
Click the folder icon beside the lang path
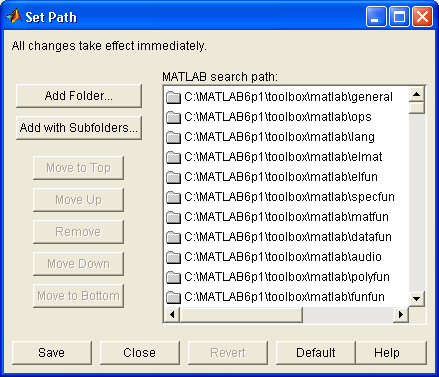click(x=173, y=137)
